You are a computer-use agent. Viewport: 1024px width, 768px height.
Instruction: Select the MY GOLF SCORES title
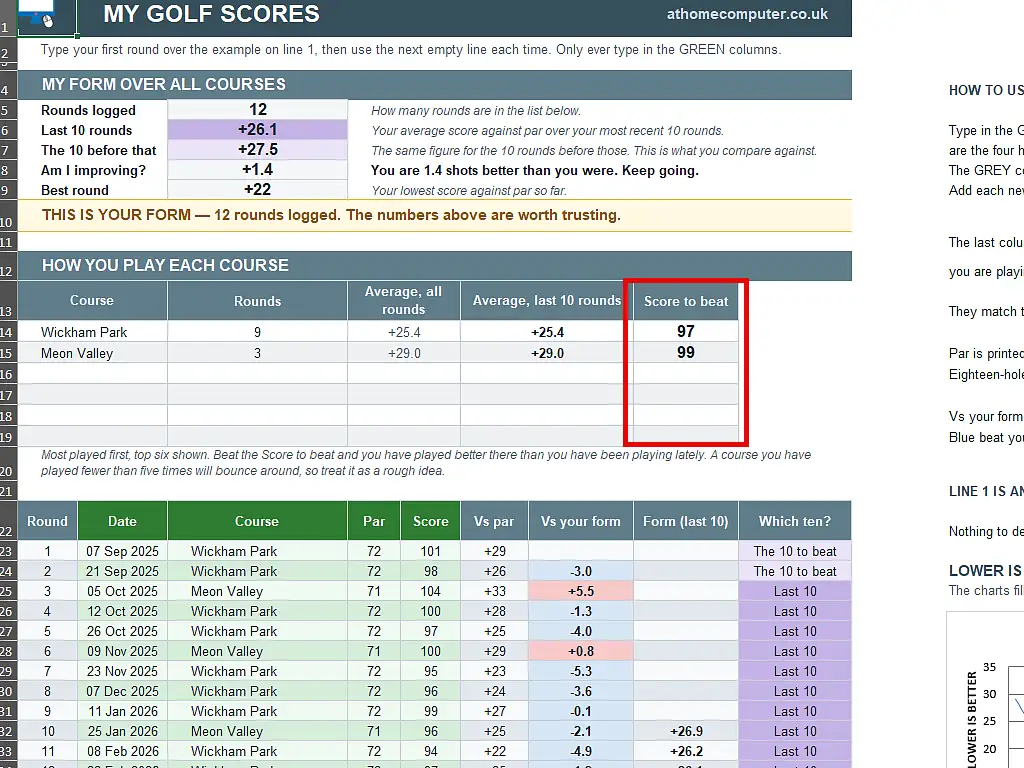212,14
